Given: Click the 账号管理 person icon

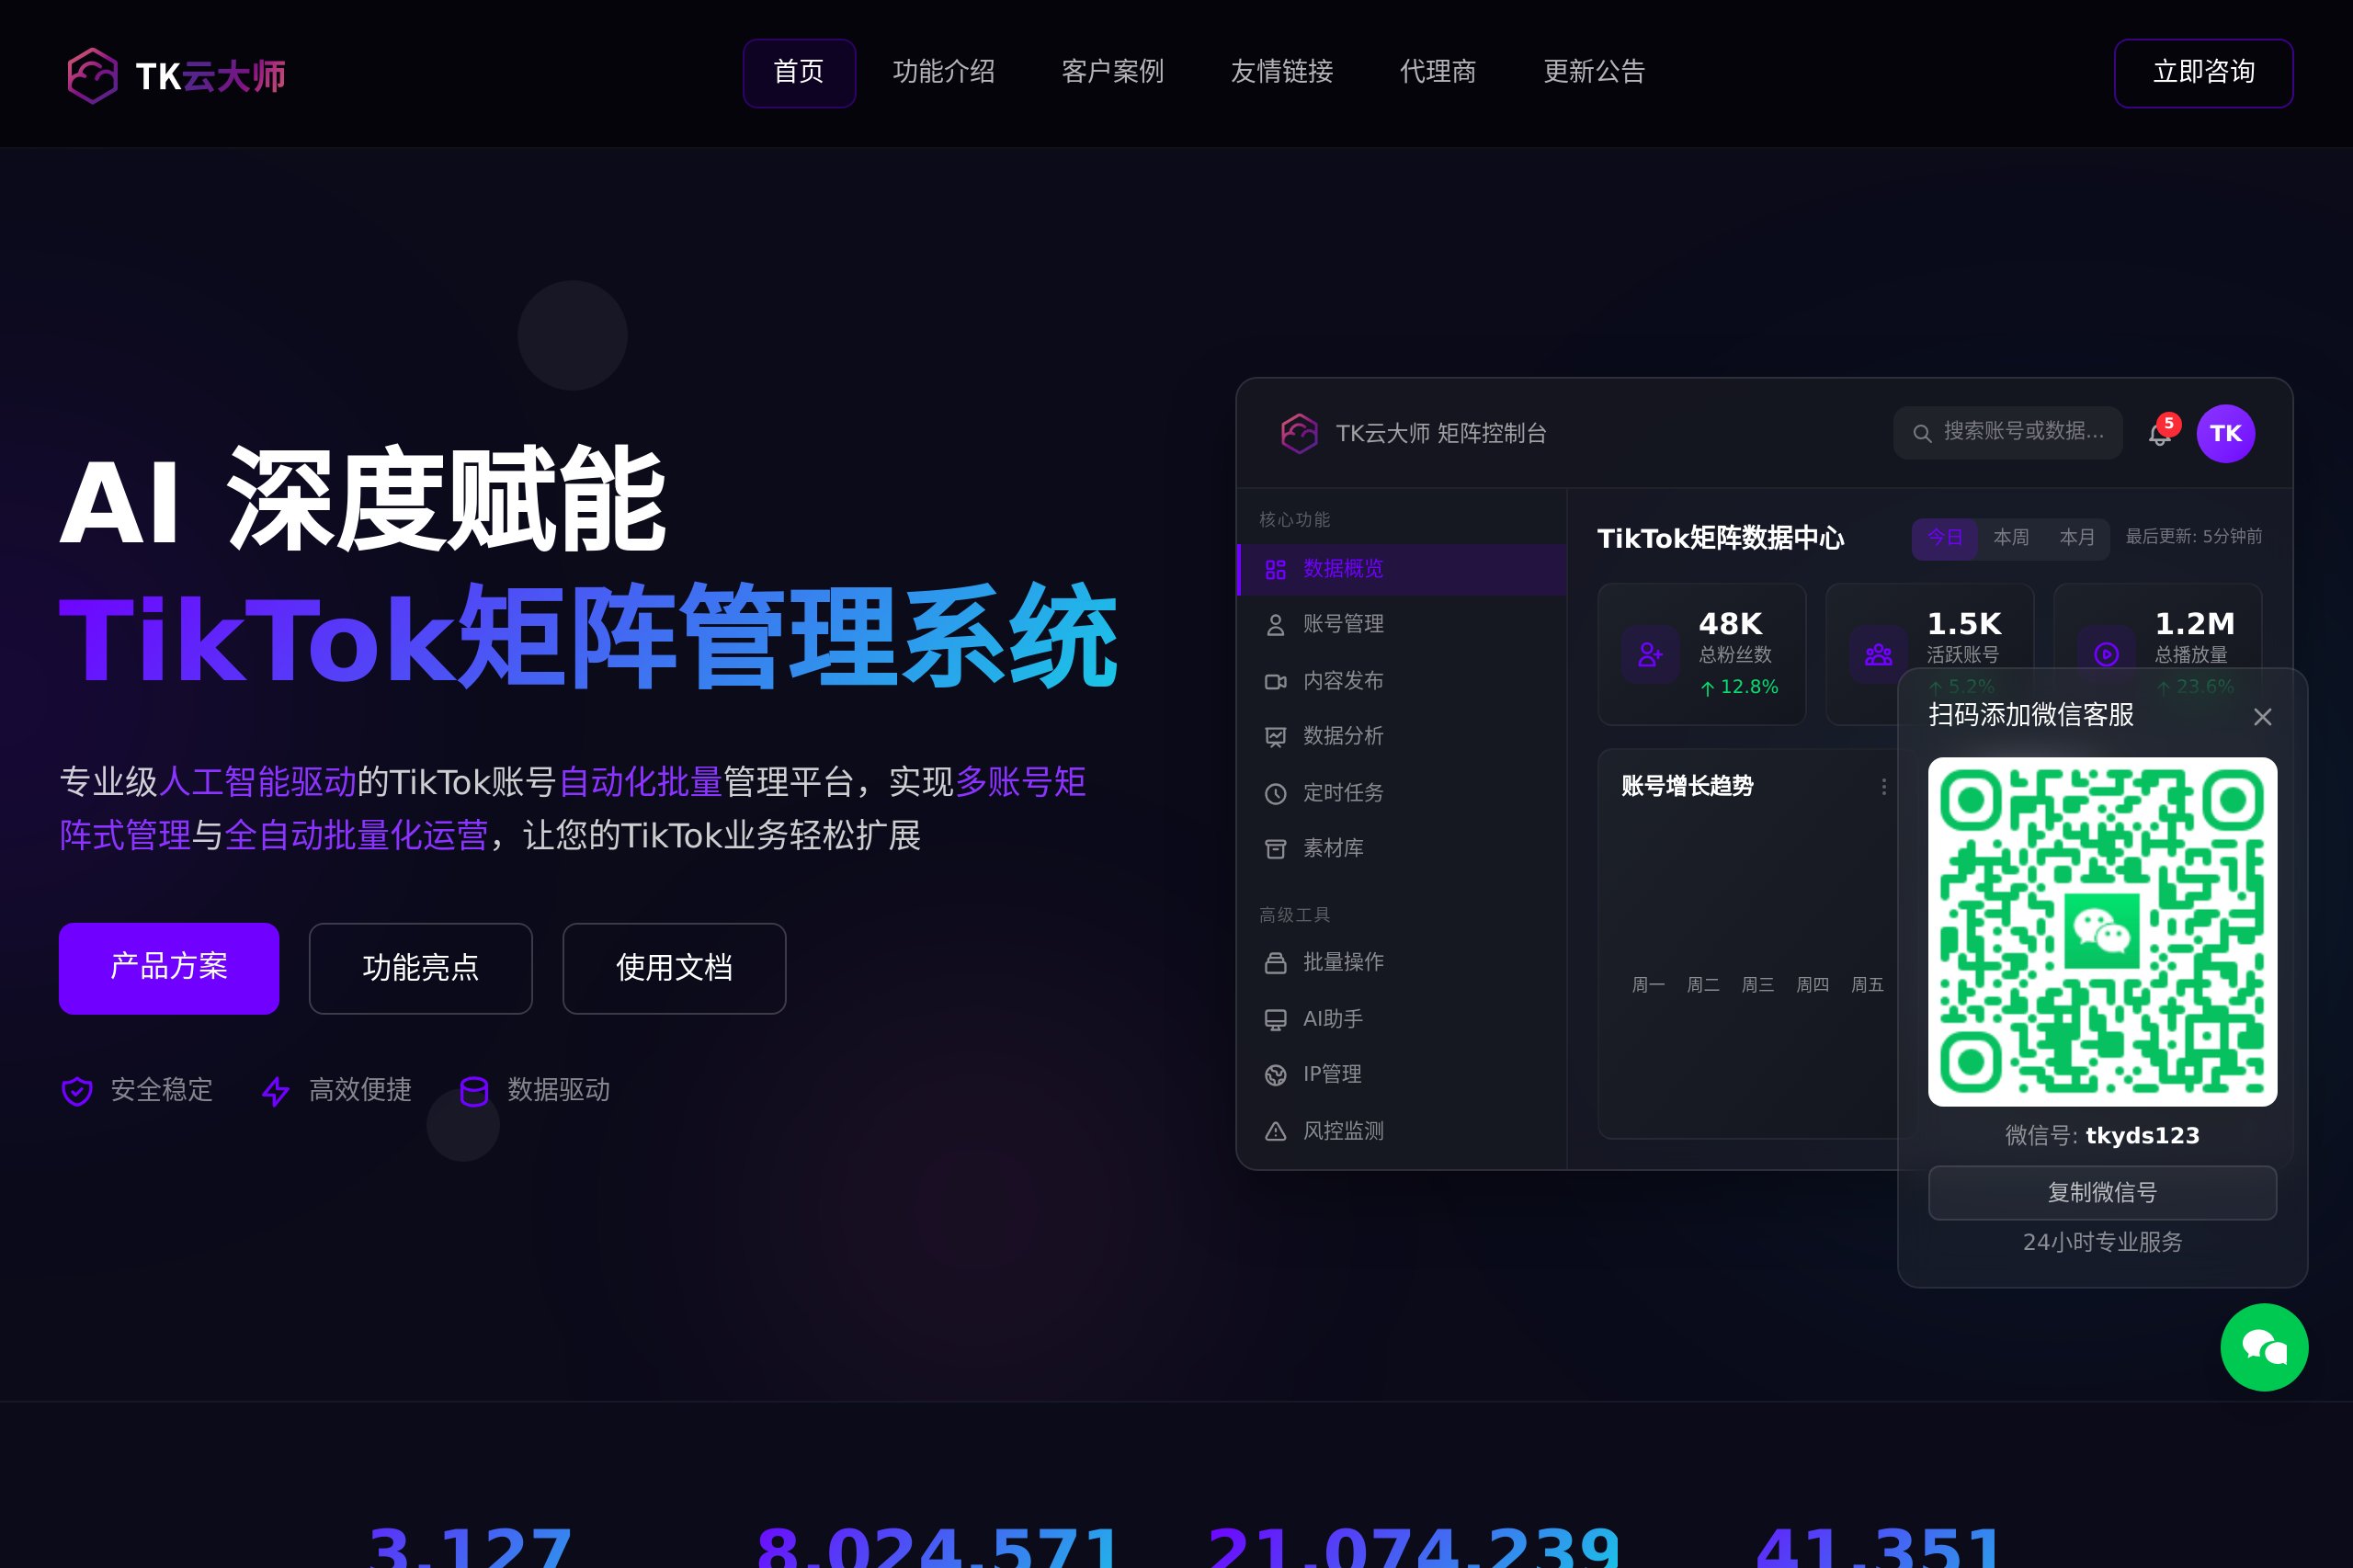Looking at the screenshot, I should 1275,625.
